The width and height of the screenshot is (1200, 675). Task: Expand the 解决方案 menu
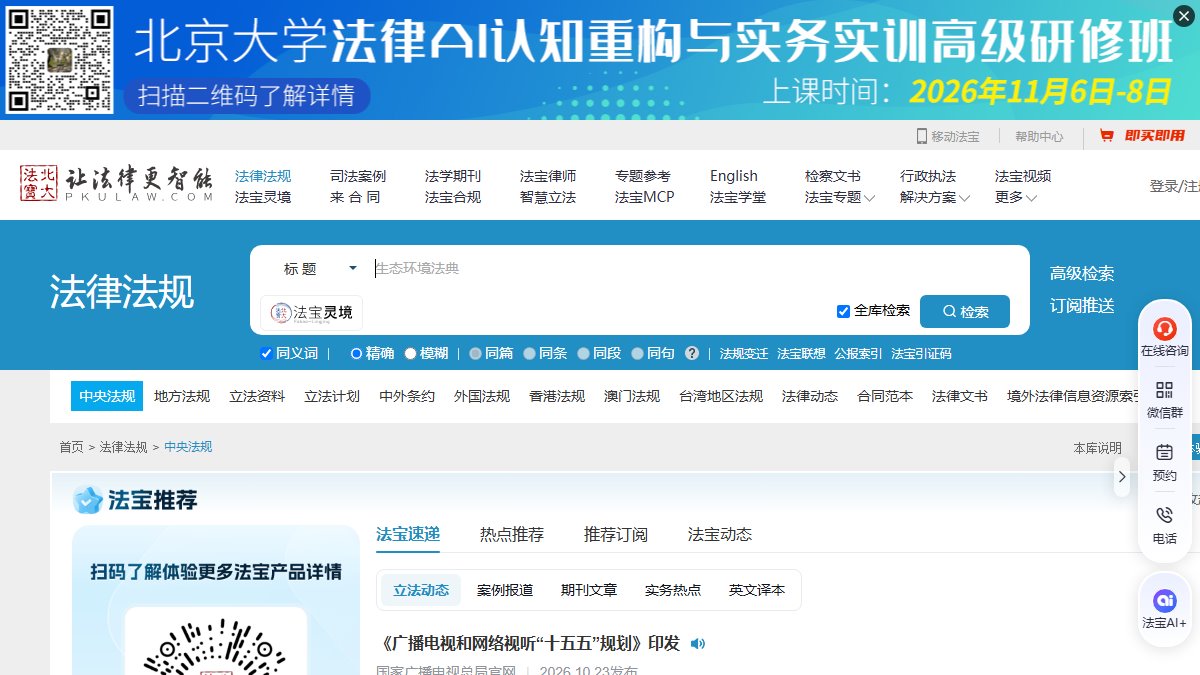935,197
